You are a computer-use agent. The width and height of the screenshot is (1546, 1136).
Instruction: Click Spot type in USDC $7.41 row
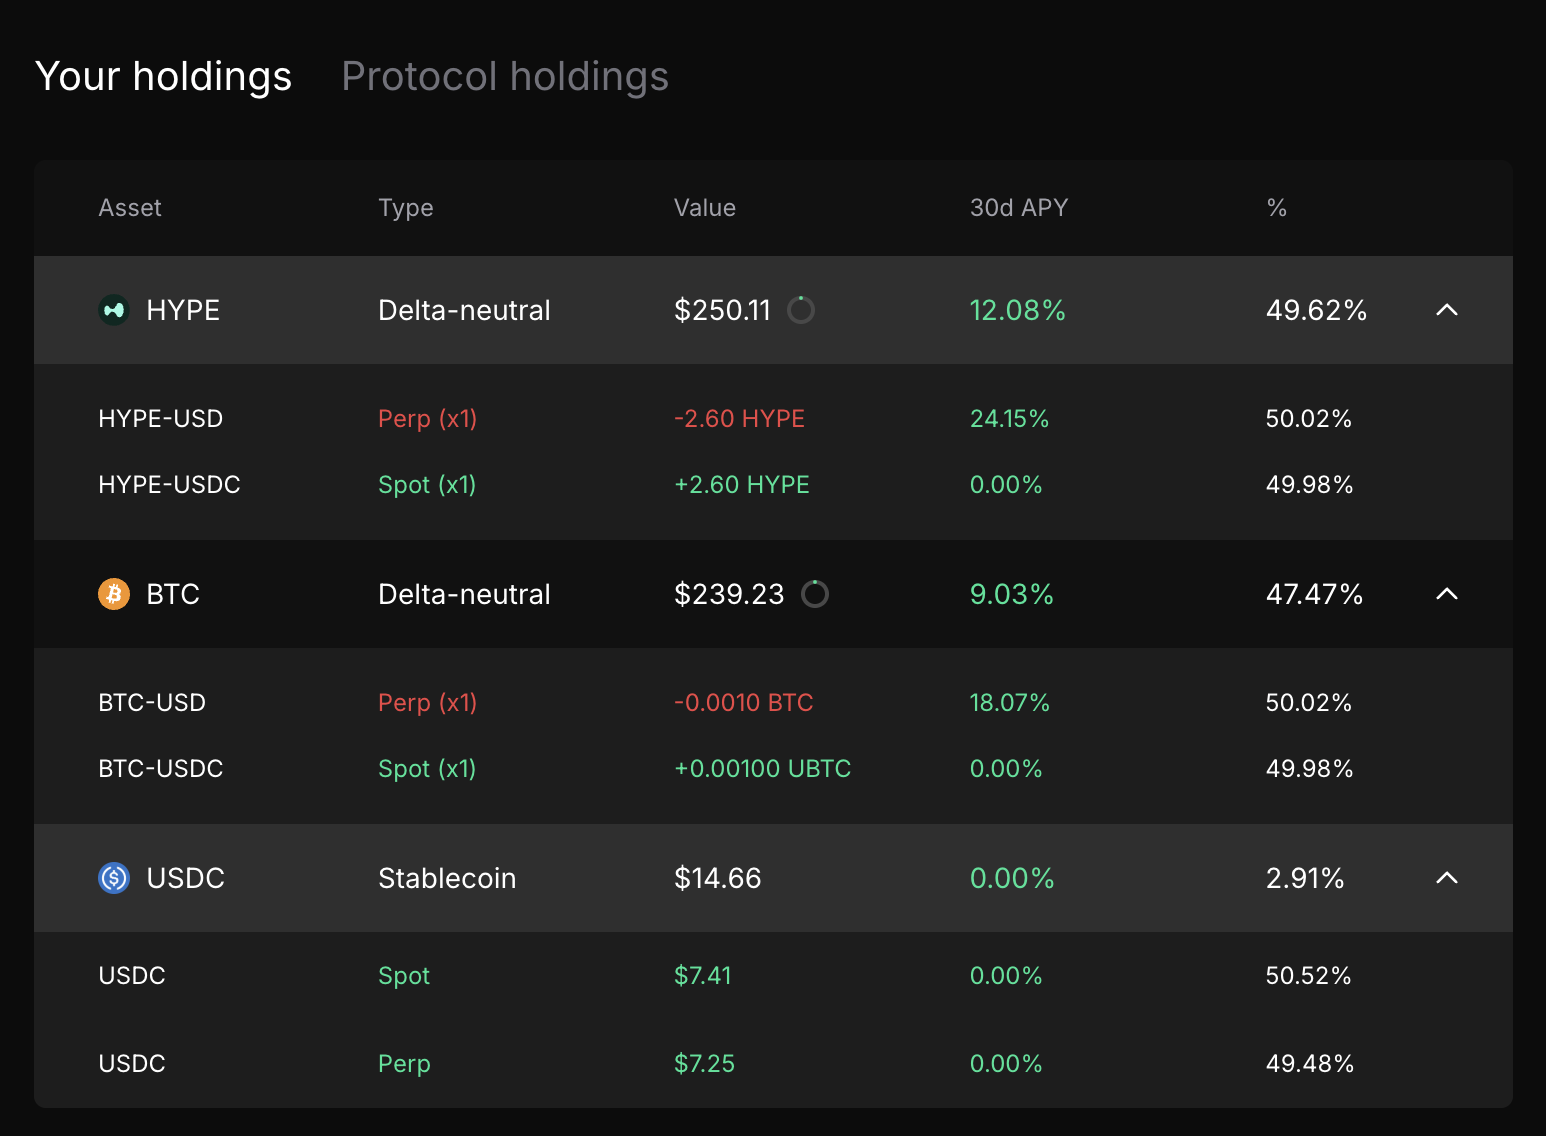pyautogui.click(x=404, y=976)
